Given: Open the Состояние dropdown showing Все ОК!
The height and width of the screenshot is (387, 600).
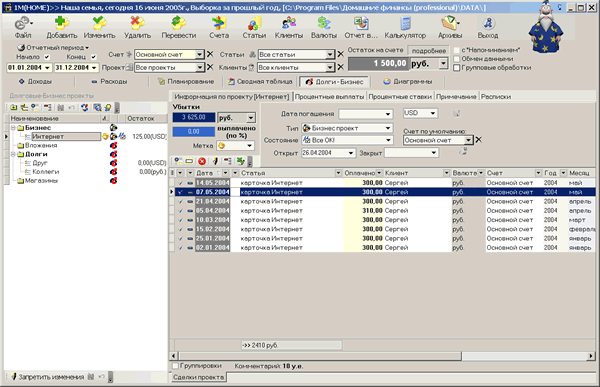Looking at the screenshot, I should click(x=388, y=140).
